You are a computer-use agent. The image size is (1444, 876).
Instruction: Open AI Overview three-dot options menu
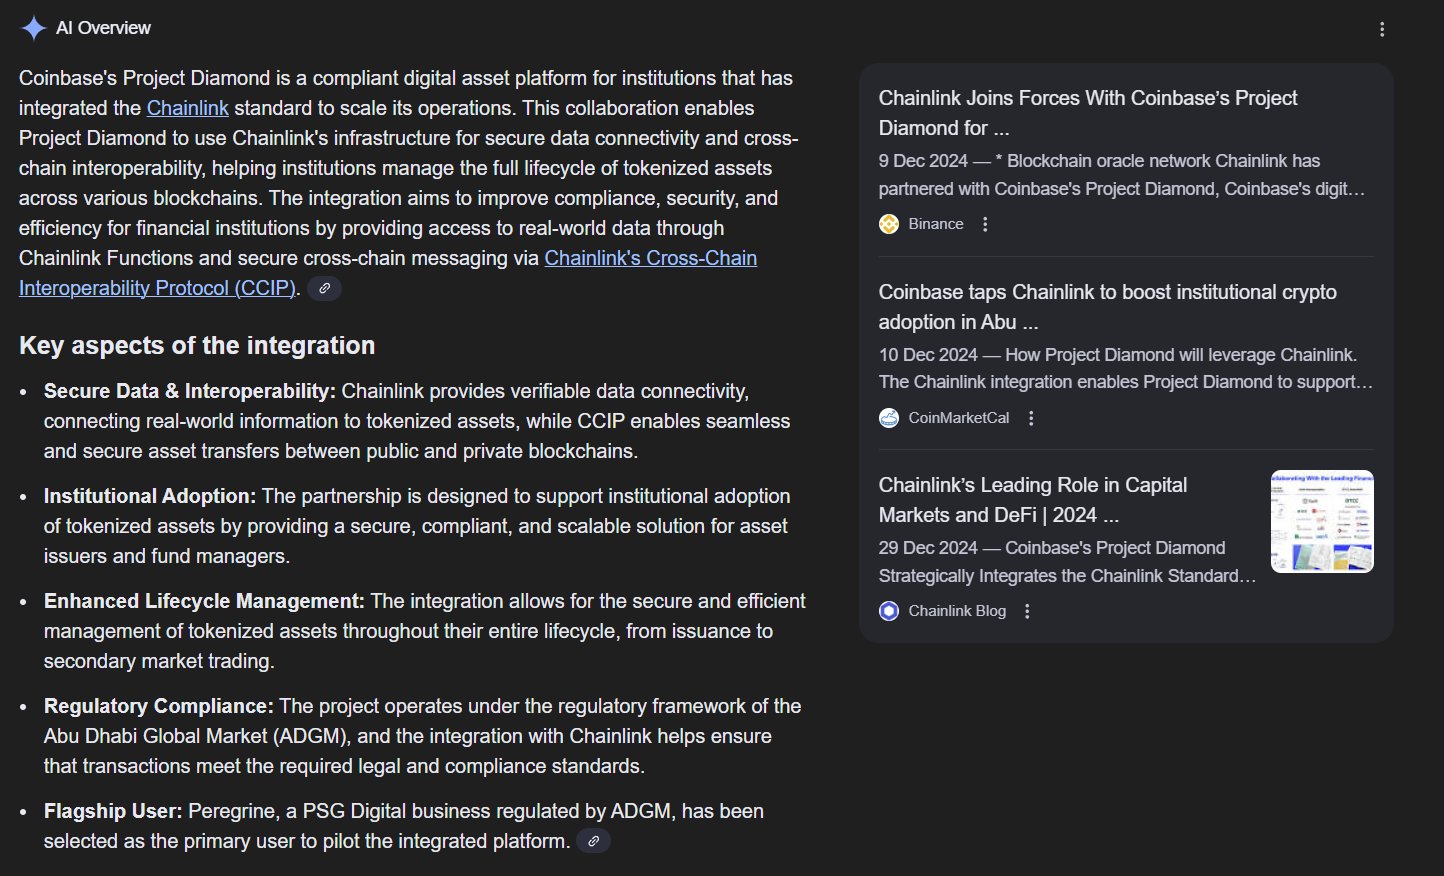coord(1382,29)
